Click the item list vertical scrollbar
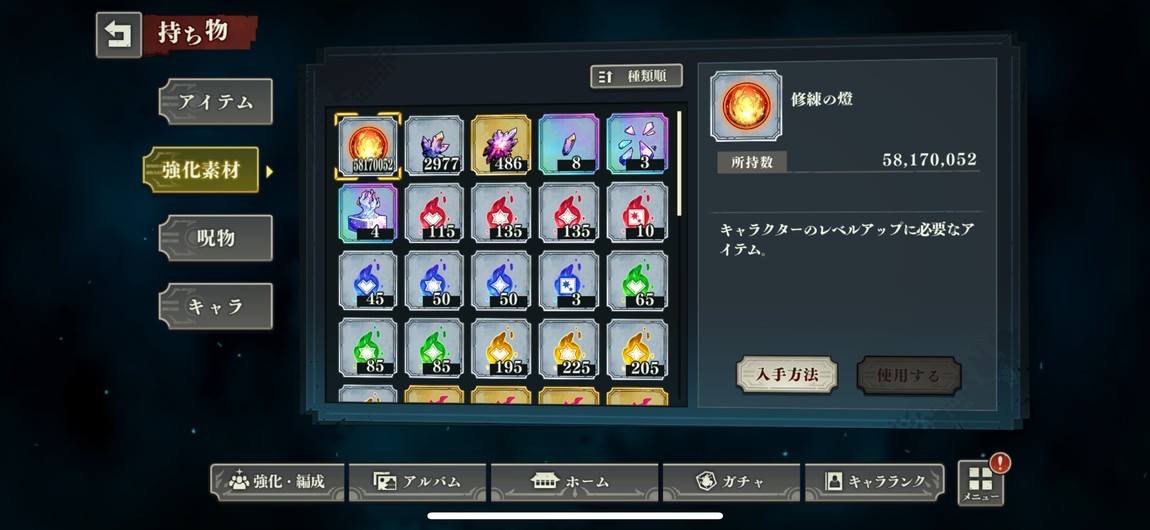The height and width of the screenshot is (530, 1150). point(680,164)
